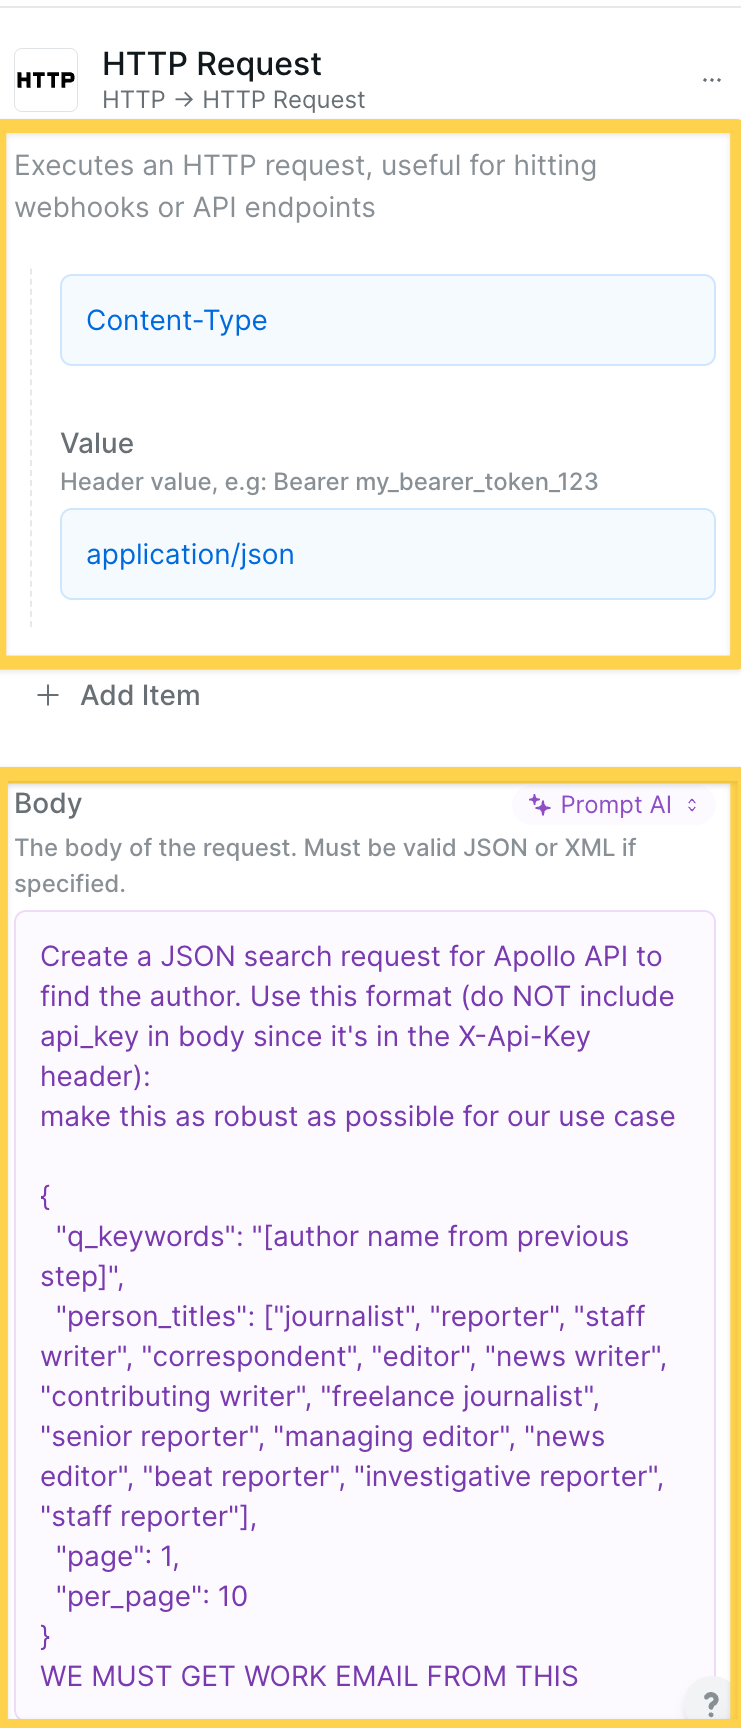
Task: Click the HTTP Request title
Action: (x=213, y=64)
